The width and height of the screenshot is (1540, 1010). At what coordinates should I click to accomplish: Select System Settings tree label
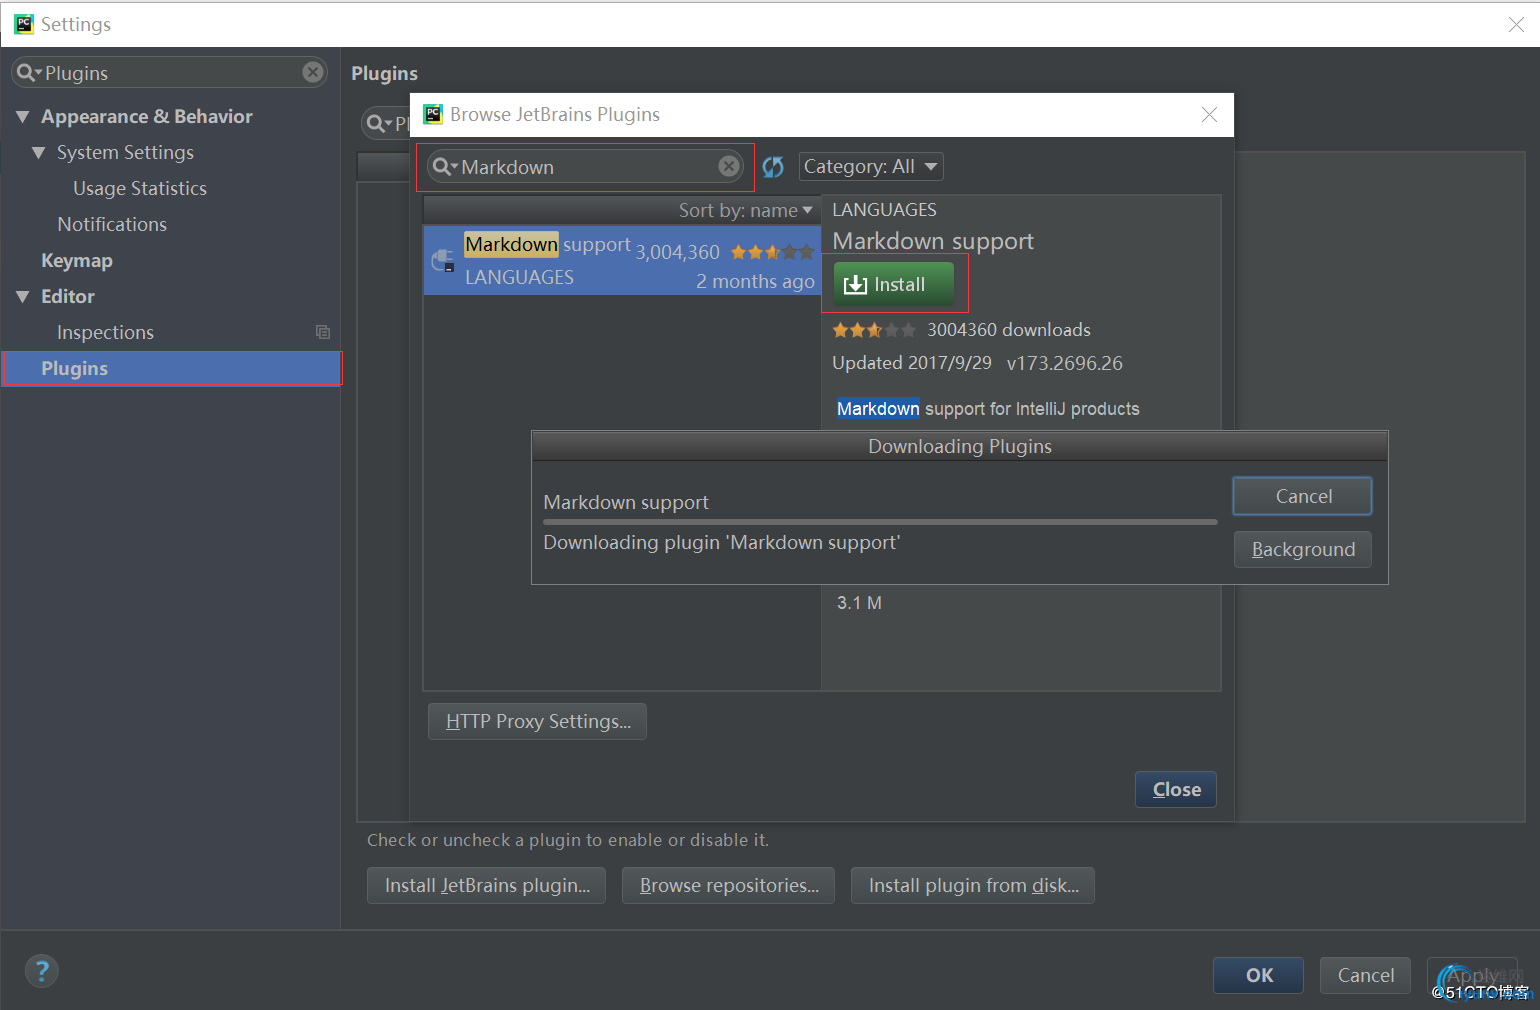[x=125, y=152]
